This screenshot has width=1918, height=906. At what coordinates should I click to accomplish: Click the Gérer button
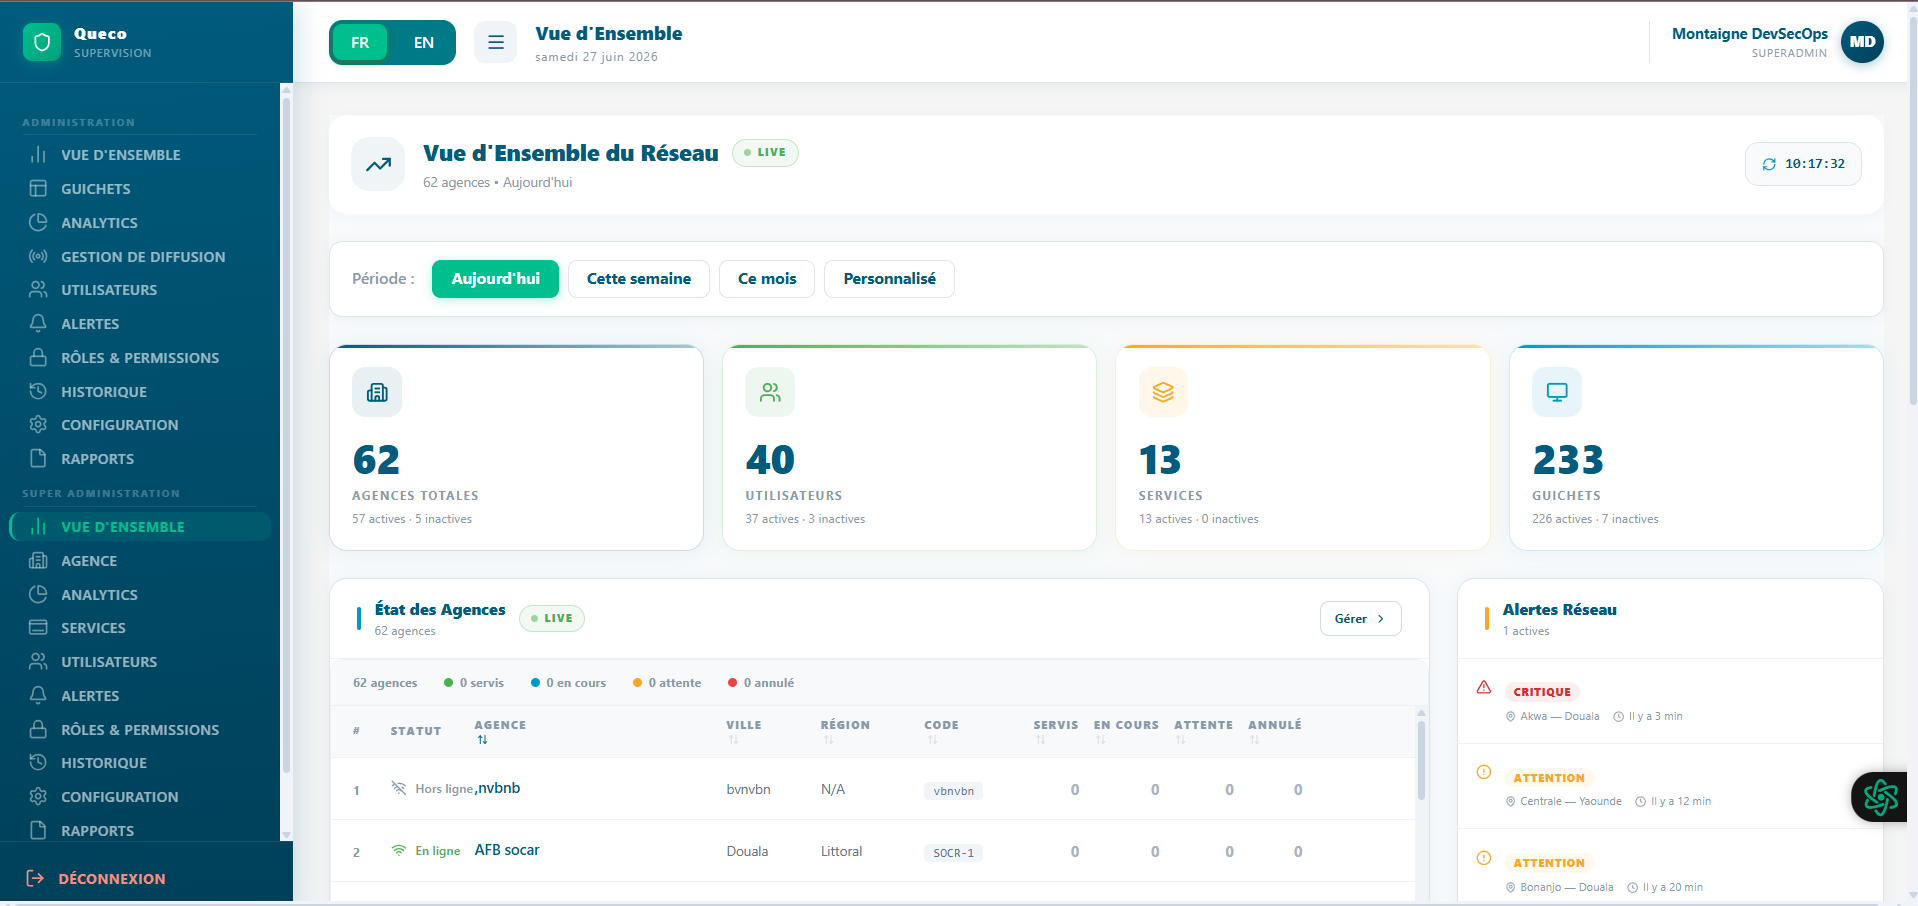pyautogui.click(x=1360, y=618)
